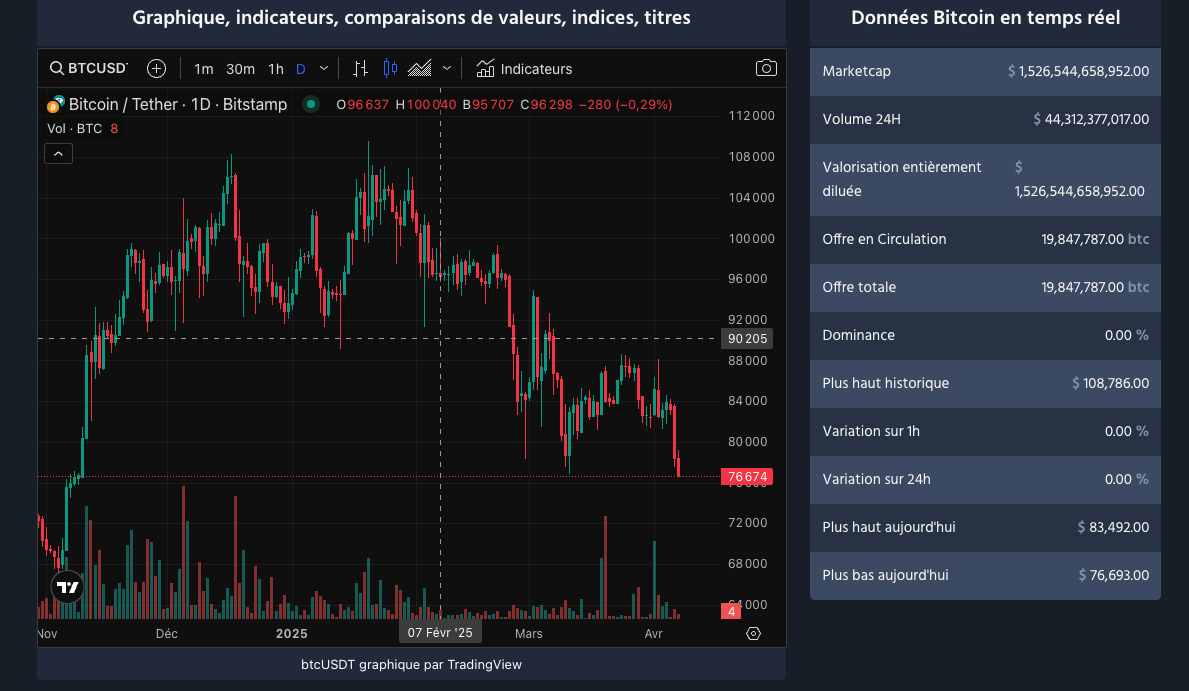Select the daily D timeframe
The image size is (1189, 691).
click(300, 69)
